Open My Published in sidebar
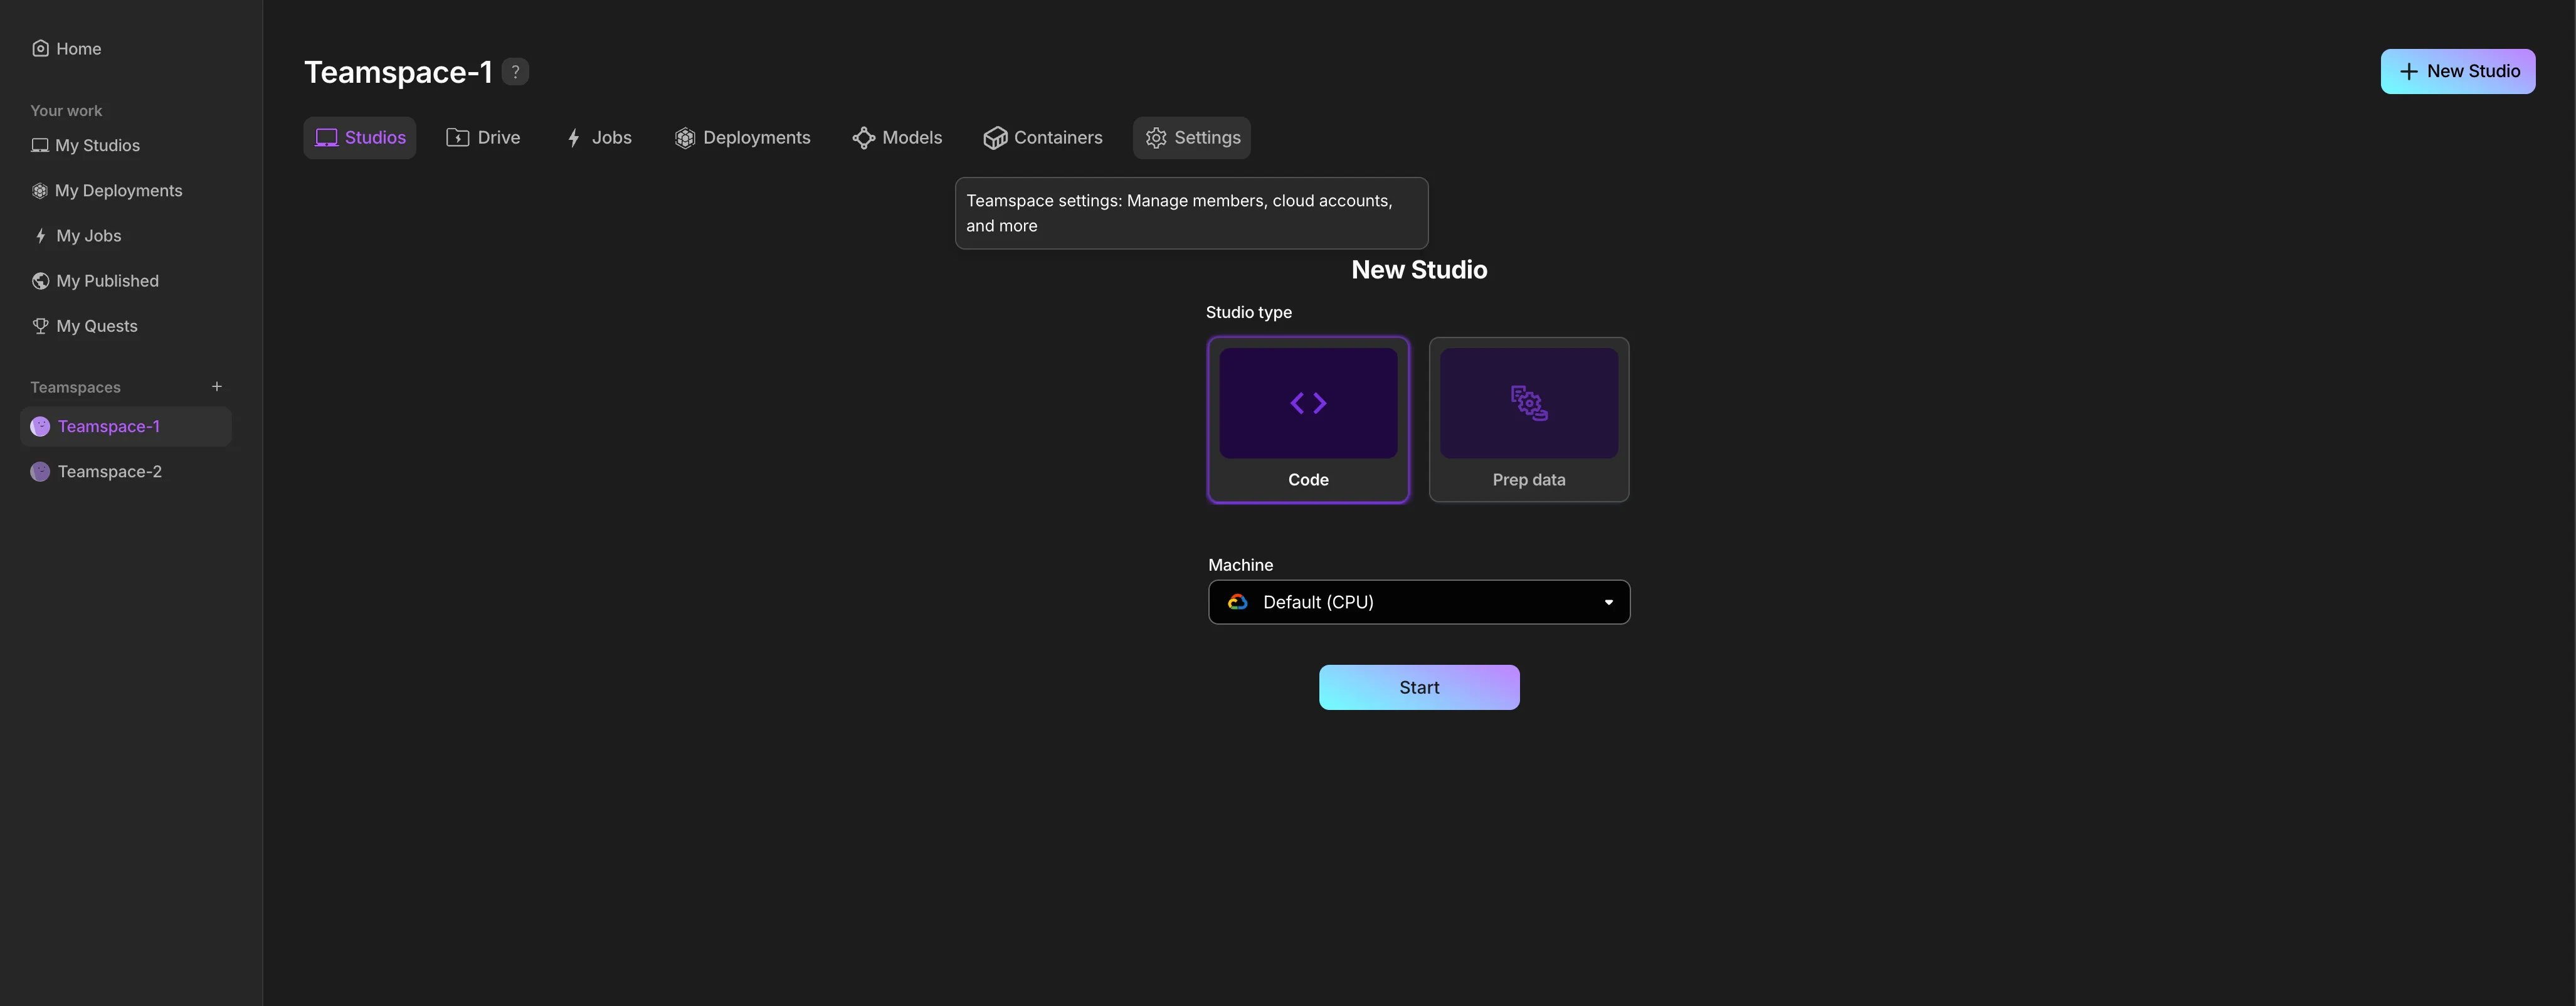The height and width of the screenshot is (1006, 2576). 95,281
